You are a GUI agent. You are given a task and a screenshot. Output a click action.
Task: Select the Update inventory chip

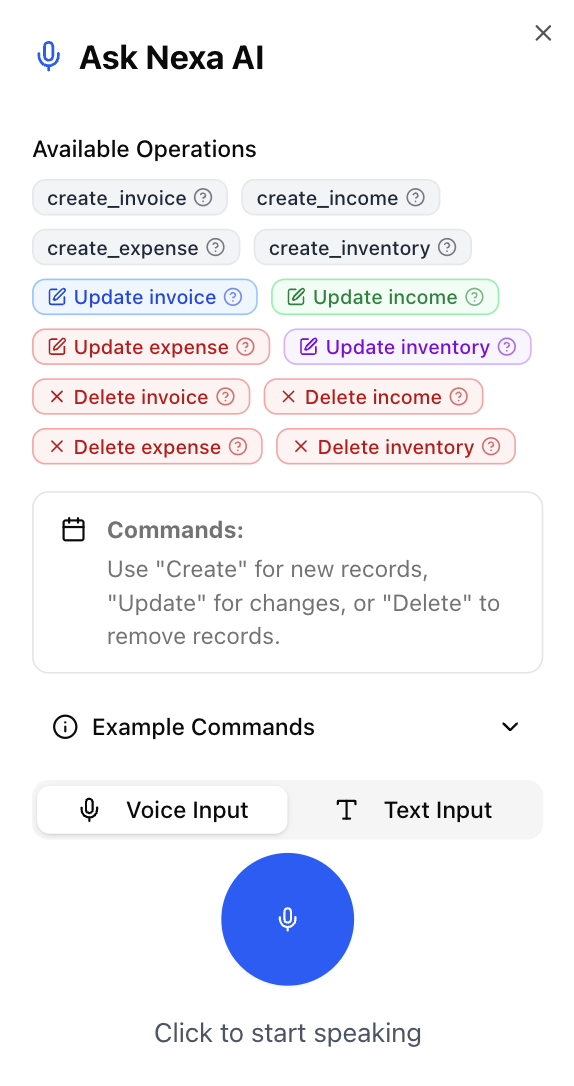click(407, 347)
